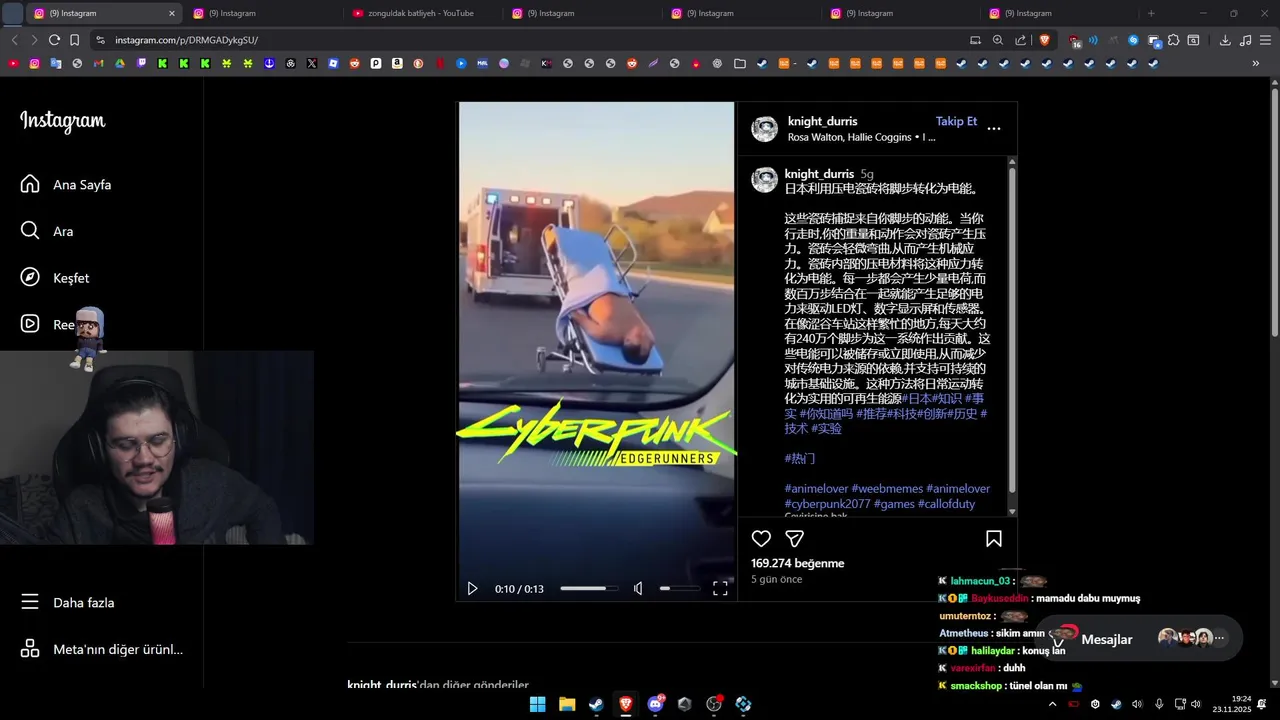
Task: Open a new browser tab
Action: (1151, 13)
